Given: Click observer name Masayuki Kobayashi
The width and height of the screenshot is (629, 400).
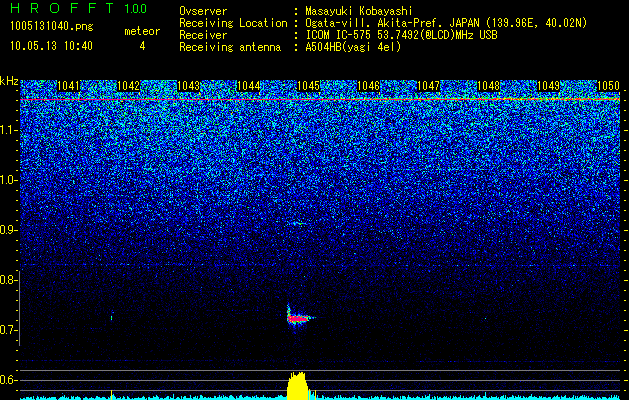Looking at the screenshot, I should 358,11.
